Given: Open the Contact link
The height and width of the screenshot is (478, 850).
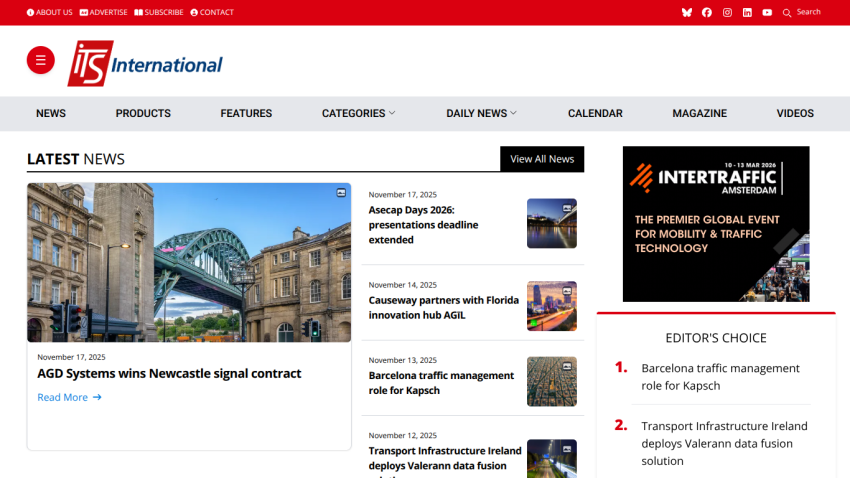Looking at the screenshot, I should [212, 12].
